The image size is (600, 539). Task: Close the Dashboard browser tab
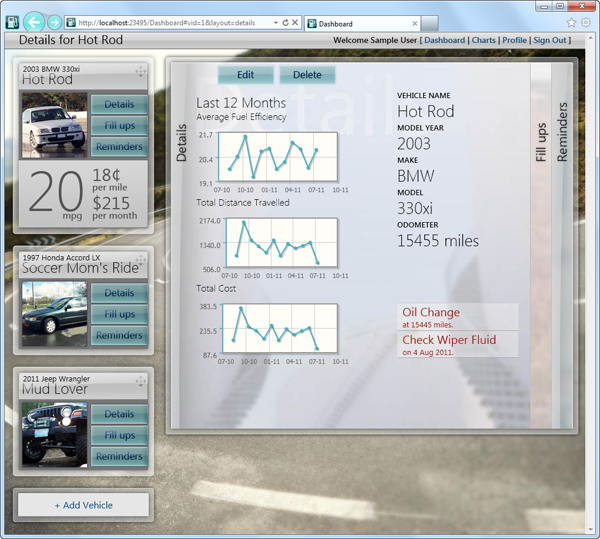tap(414, 24)
